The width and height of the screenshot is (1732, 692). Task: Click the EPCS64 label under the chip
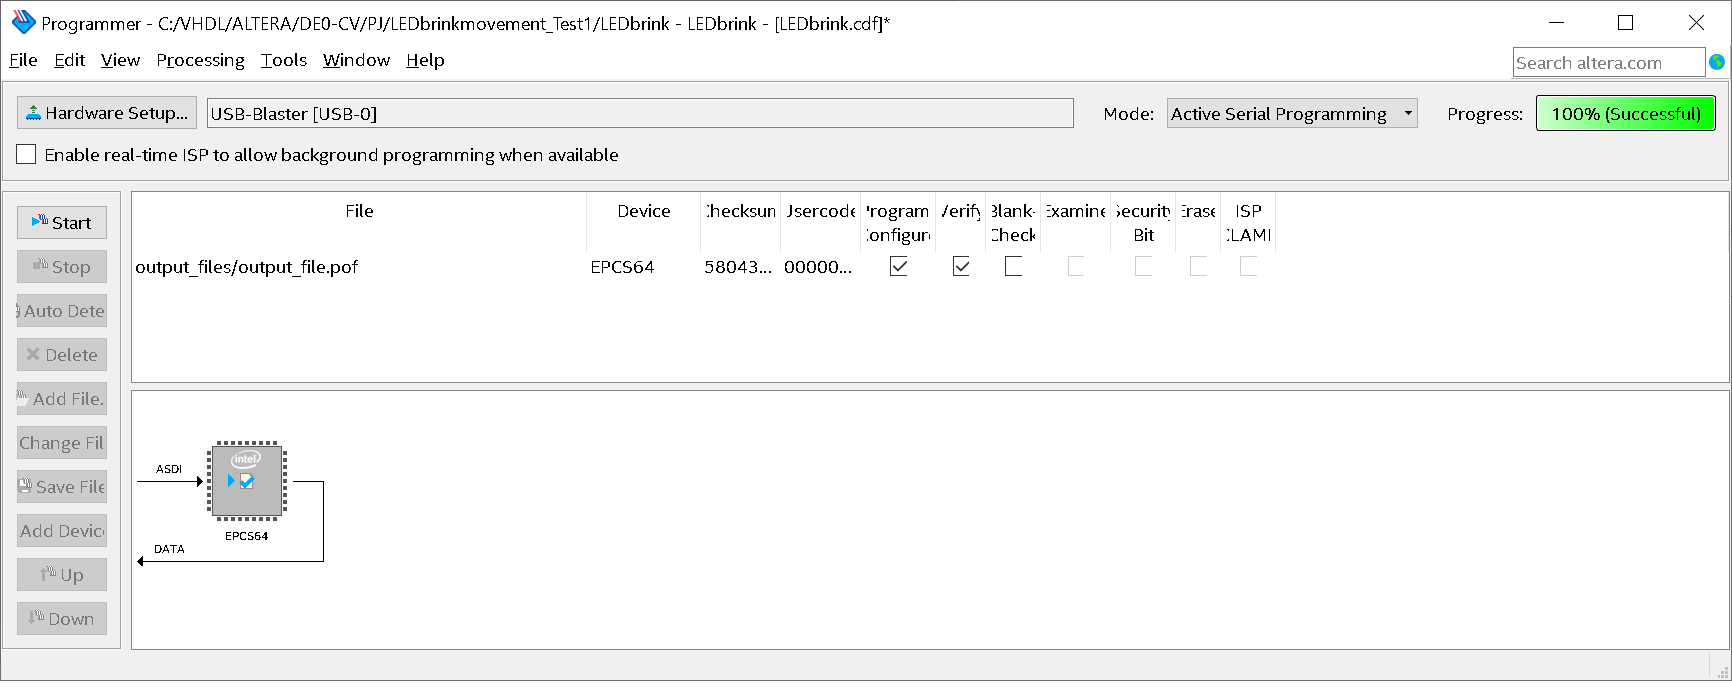[x=246, y=536]
